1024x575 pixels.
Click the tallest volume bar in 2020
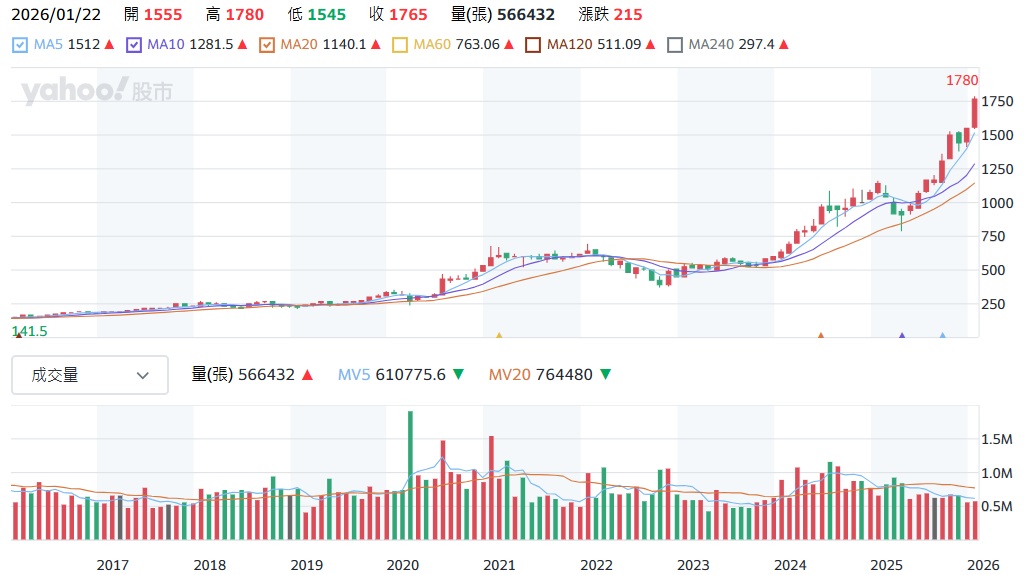(x=410, y=475)
